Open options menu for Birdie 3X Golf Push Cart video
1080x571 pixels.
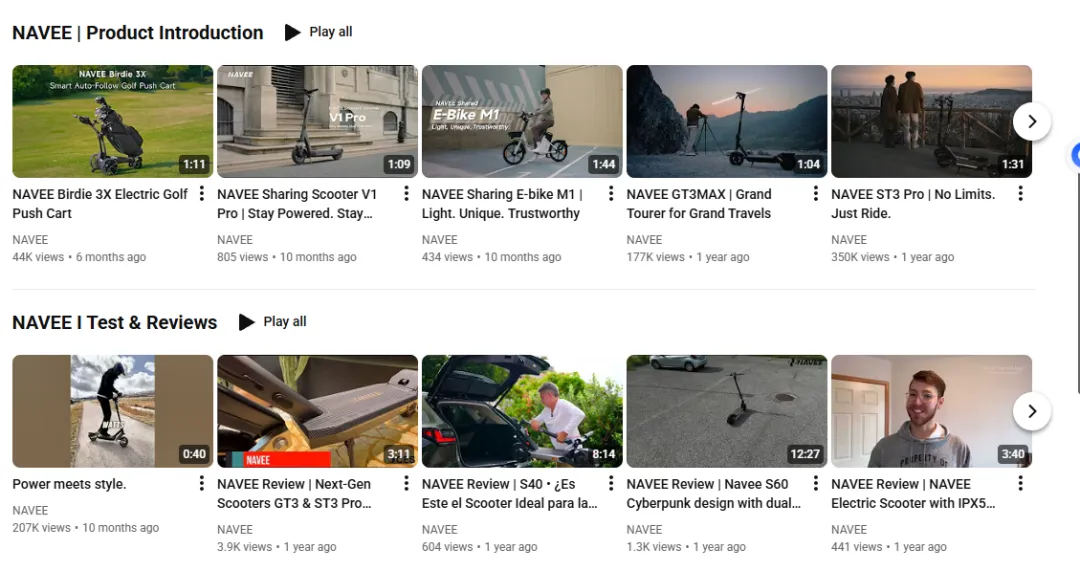click(x=202, y=194)
